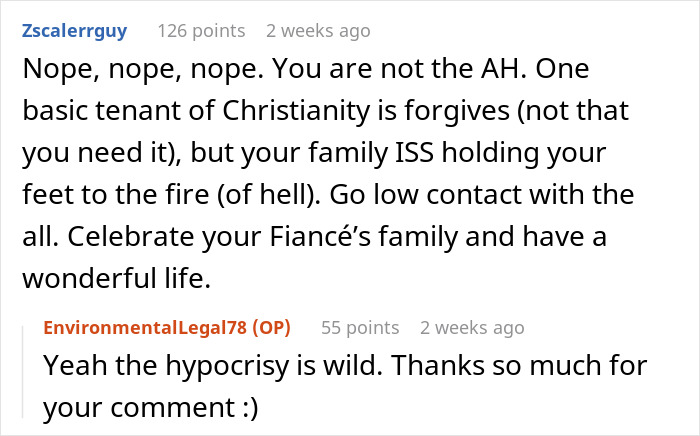Open the reply's "2 weeks ago" permalink
The width and height of the screenshot is (700, 436).
pyautogui.click(x=472, y=327)
